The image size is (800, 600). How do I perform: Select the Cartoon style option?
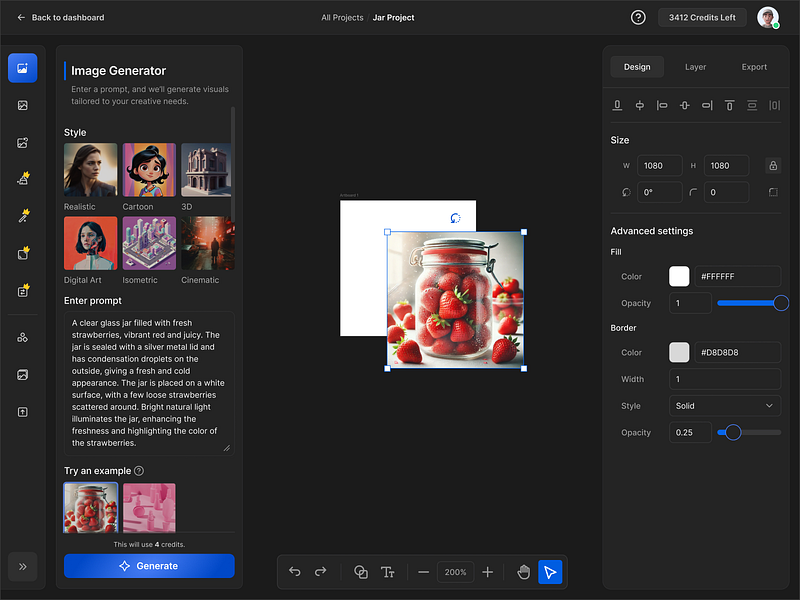pyautogui.click(x=149, y=170)
